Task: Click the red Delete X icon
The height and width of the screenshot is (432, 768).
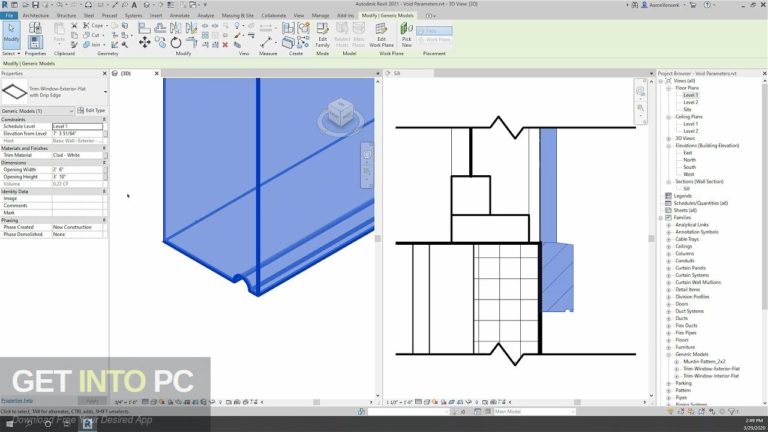Action: pyautogui.click(x=225, y=45)
